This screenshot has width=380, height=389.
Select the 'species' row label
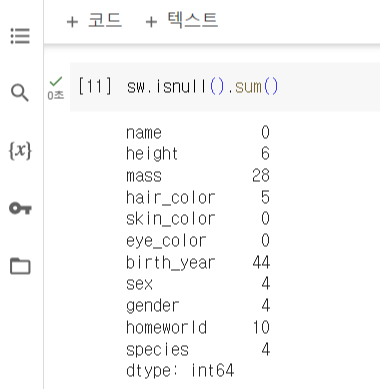tap(157, 350)
